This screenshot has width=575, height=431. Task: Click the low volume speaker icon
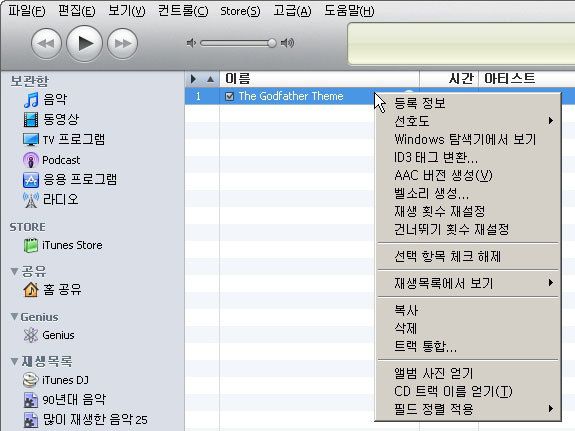point(191,43)
